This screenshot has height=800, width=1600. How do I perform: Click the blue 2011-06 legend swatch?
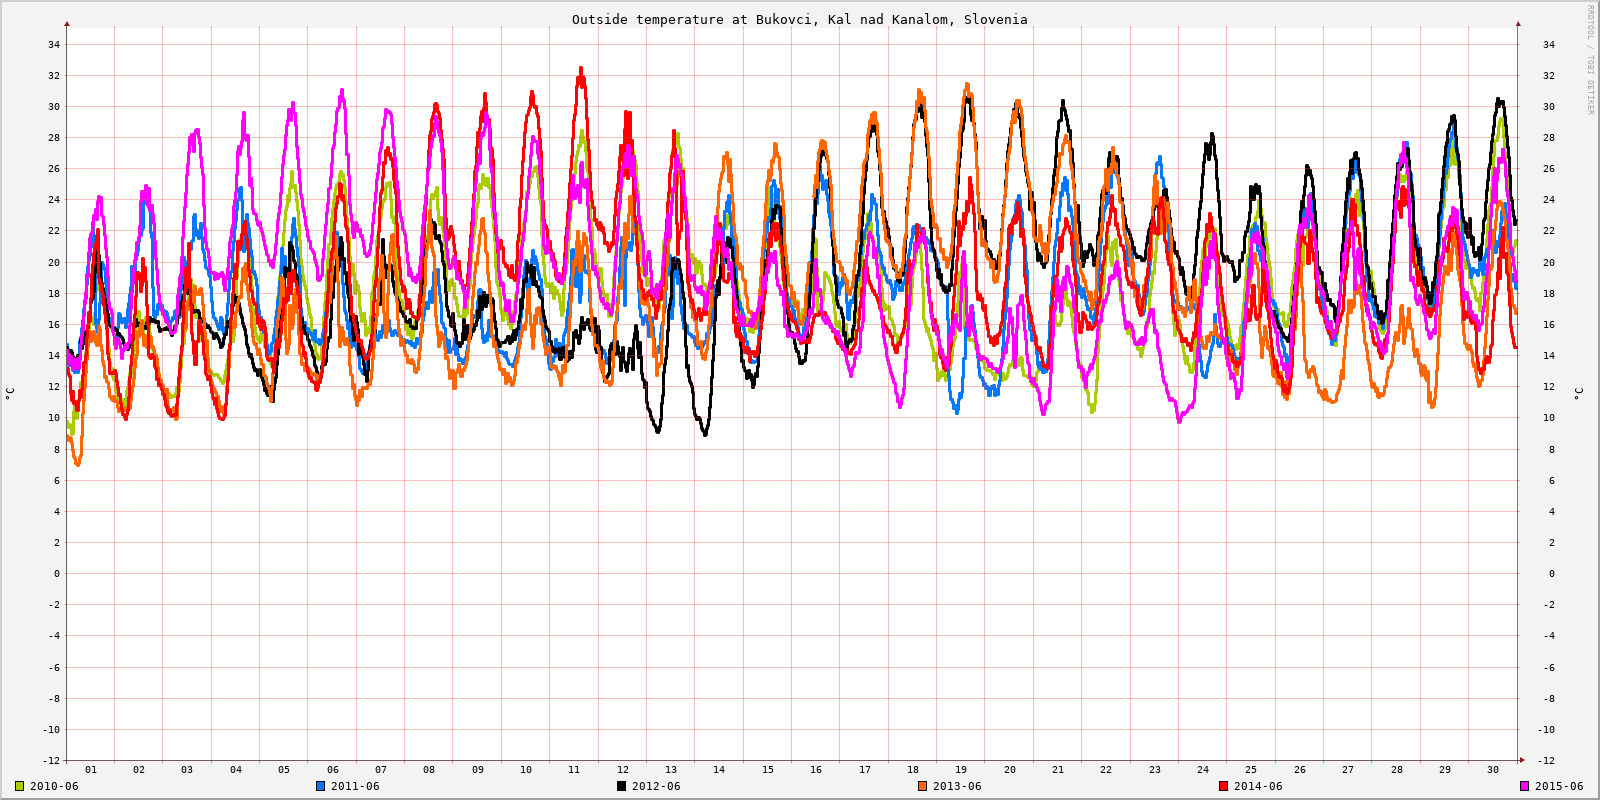[321, 786]
